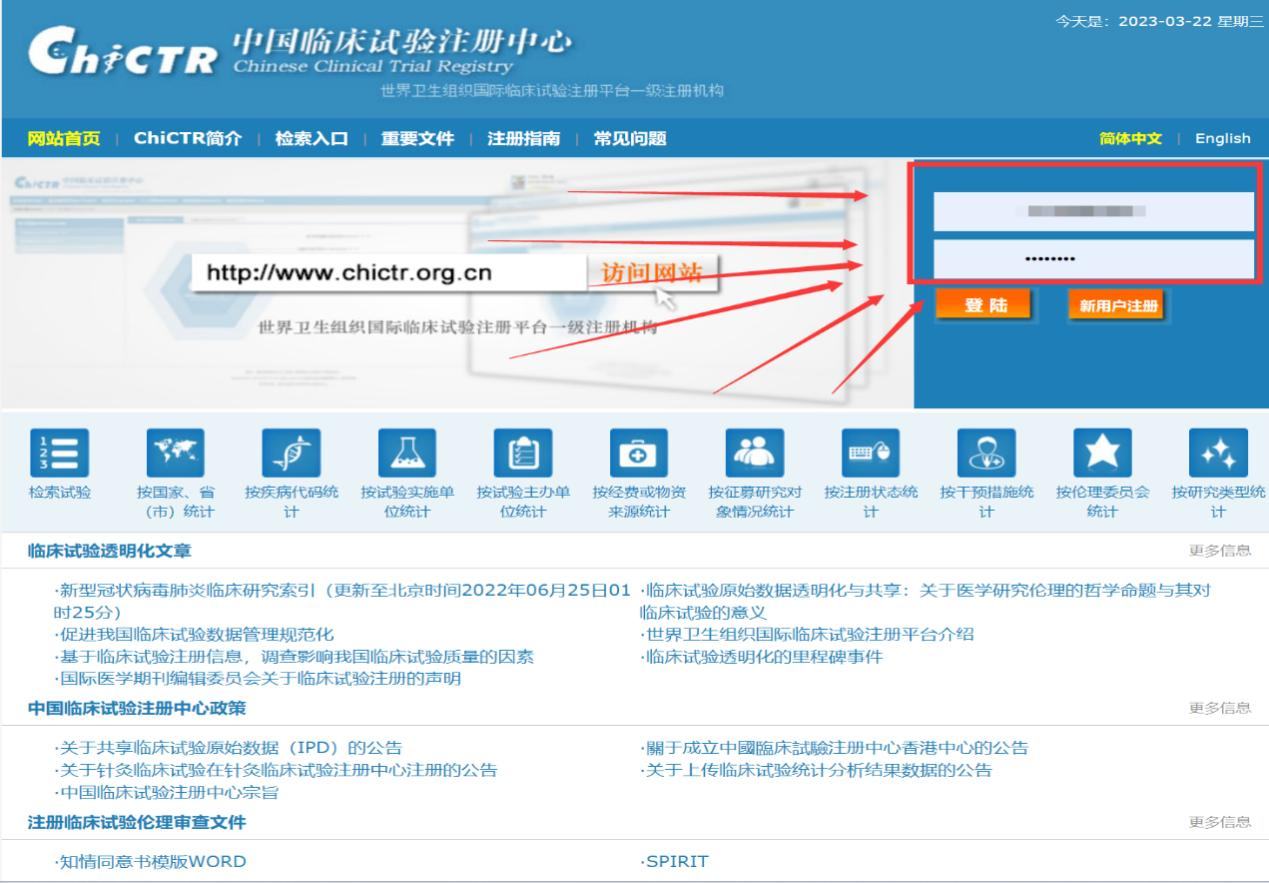Image resolution: width=1269 pixels, height=883 pixels.
Task: Click the username input field
Action: [x=1093, y=212]
